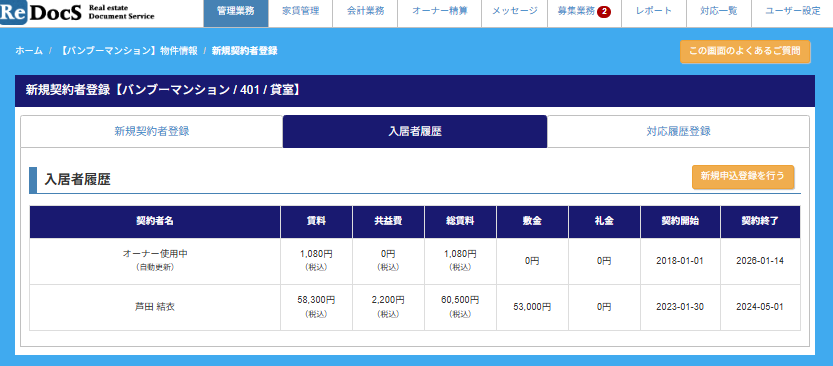This screenshot has height=366, width=833.
Task: Switch to 対応履歴登録 tab
Action: point(678,132)
